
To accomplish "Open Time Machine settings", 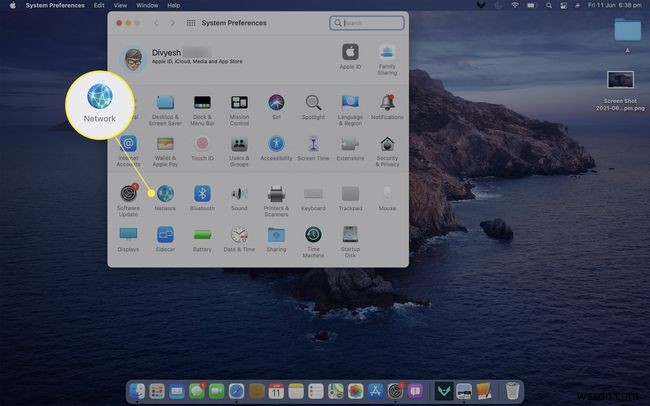I will pyautogui.click(x=313, y=235).
